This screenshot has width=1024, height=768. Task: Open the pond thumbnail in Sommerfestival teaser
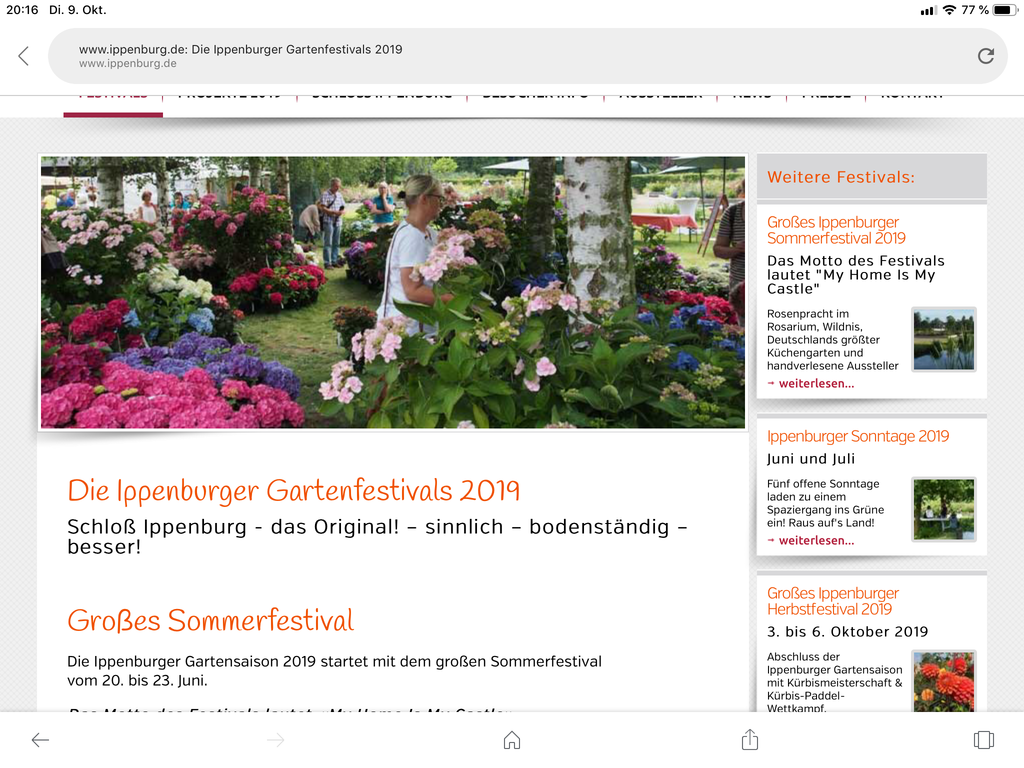coord(944,340)
